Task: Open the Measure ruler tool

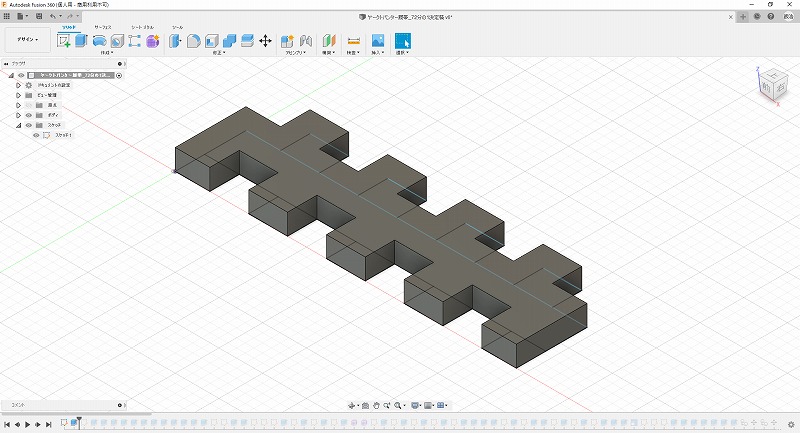Action: click(353, 41)
